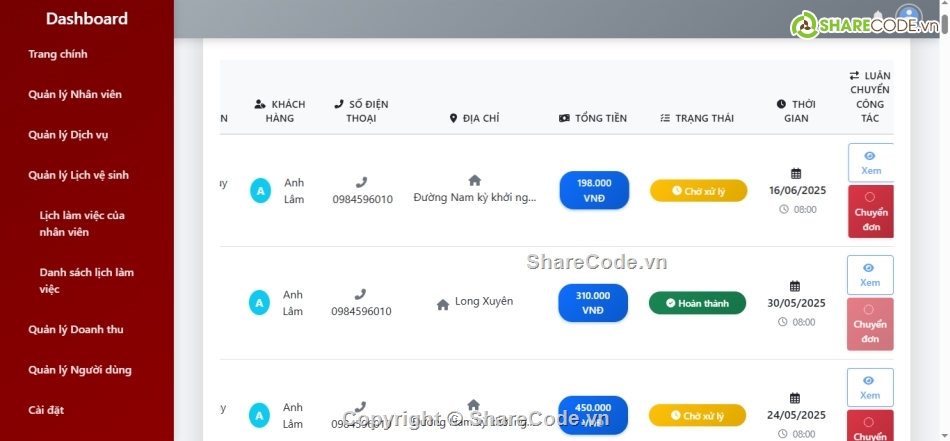Viewport: 950px width, 441px height.
Task: Click Hoàn thành status badge
Action: point(697,303)
